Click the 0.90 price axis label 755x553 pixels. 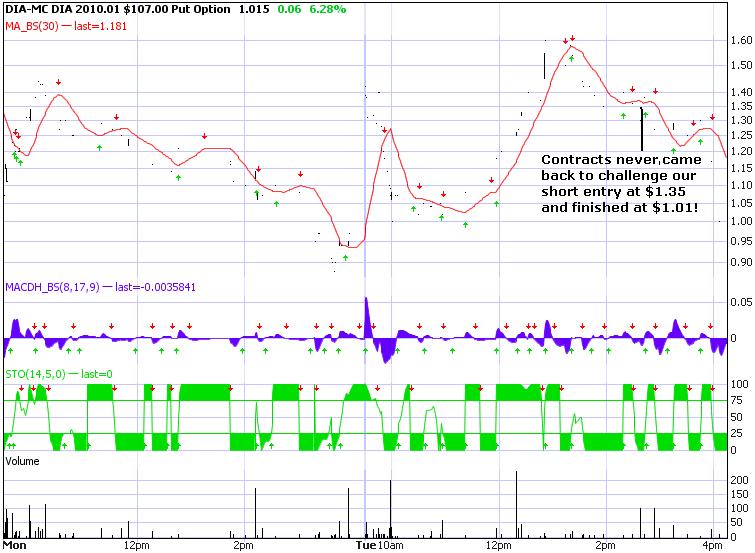pos(740,263)
